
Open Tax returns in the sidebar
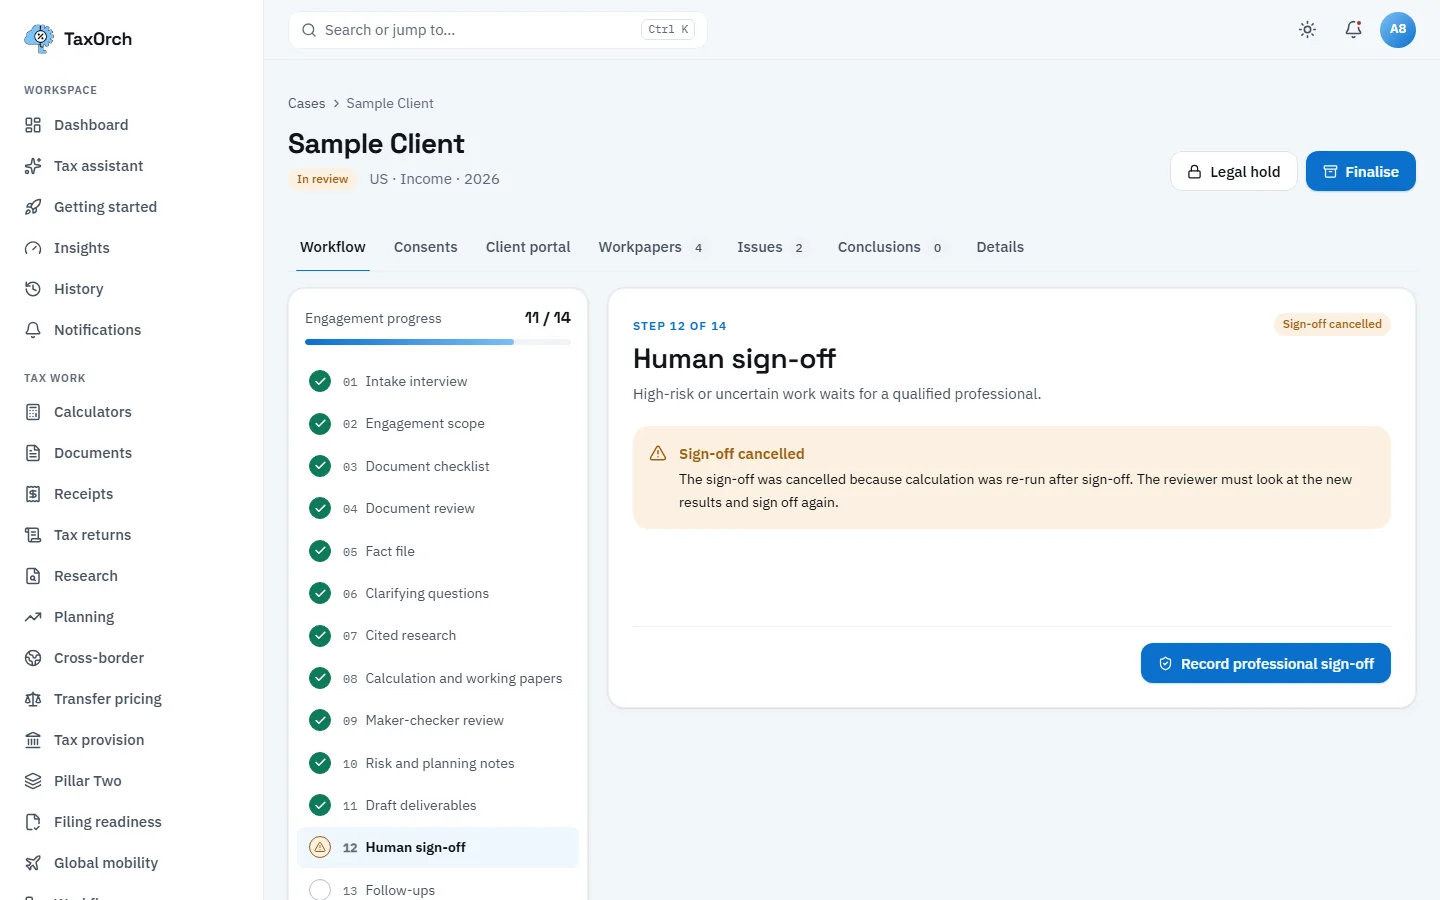(x=131, y=535)
